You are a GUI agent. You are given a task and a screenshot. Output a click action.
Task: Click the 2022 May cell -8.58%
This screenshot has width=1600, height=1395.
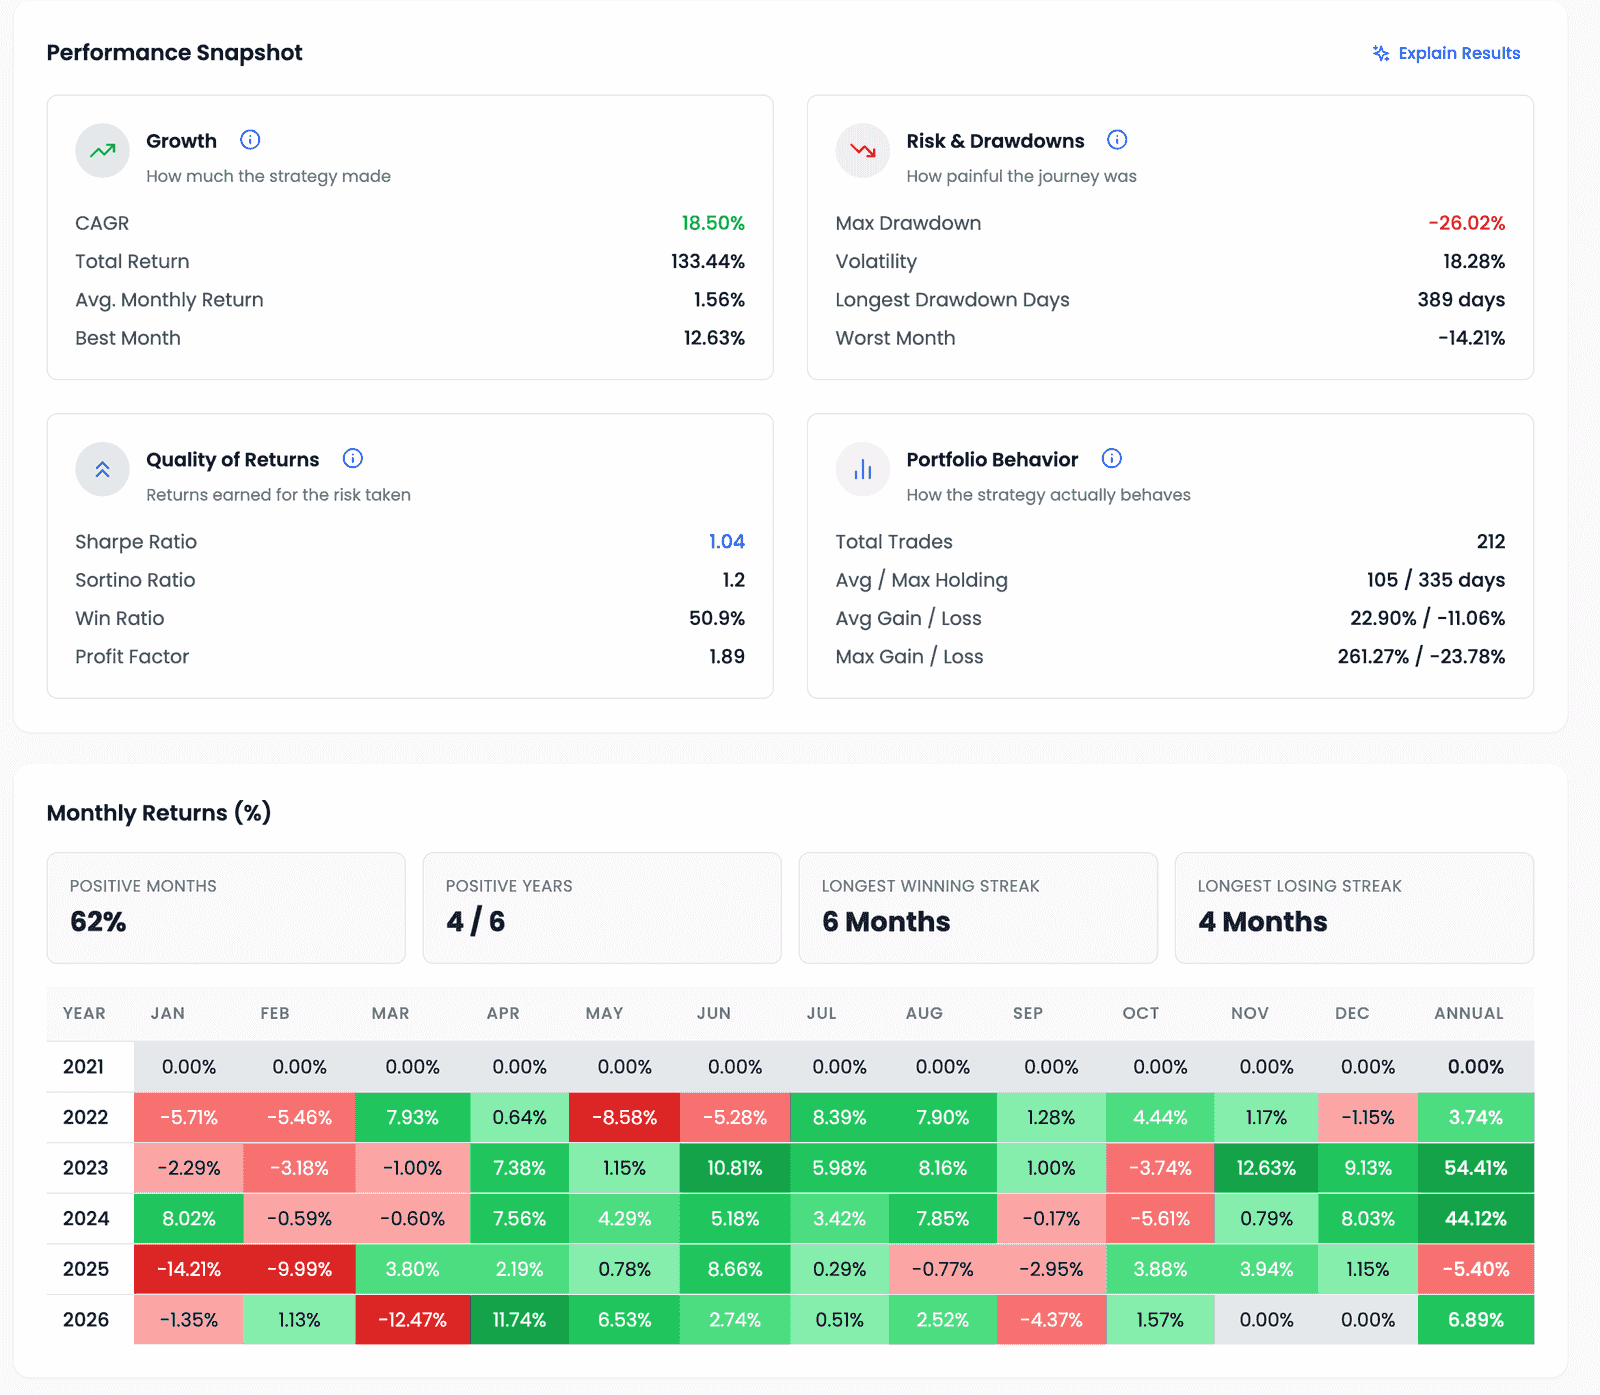pos(625,1117)
